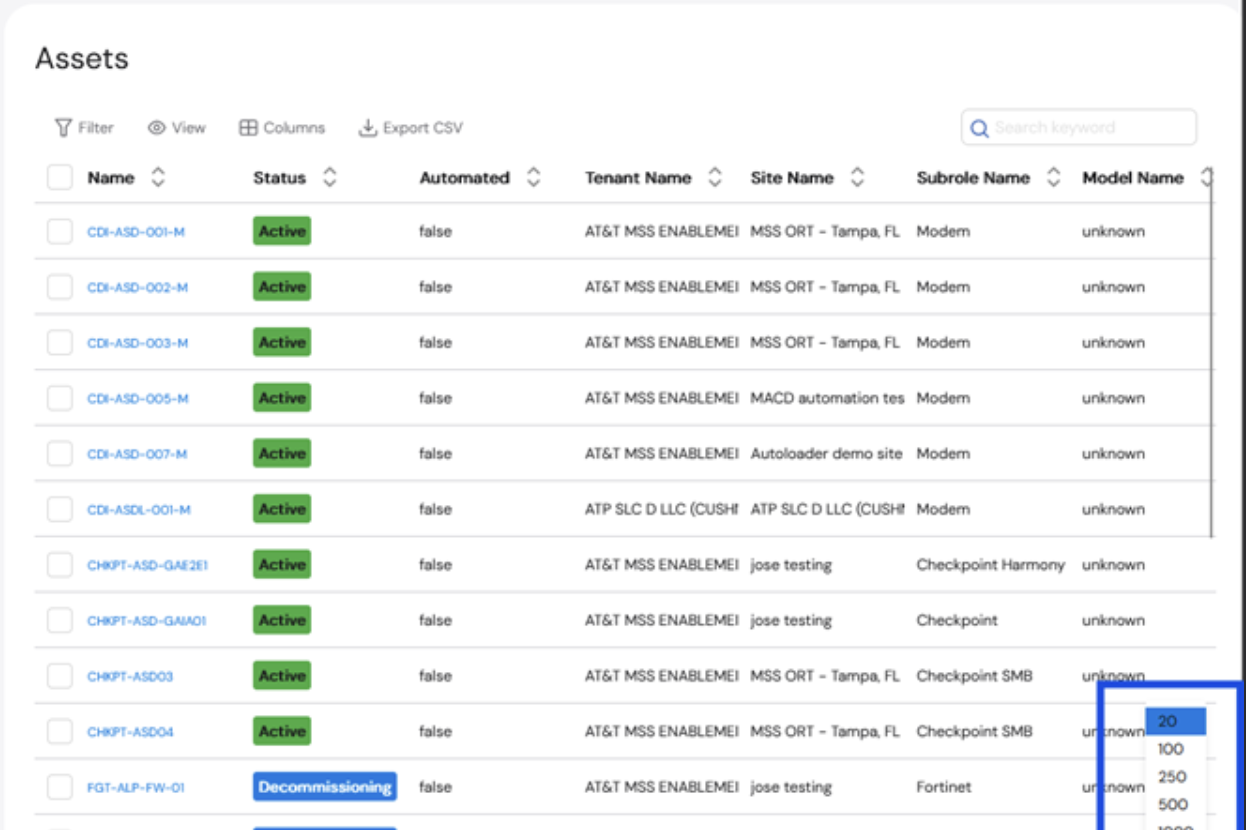
Task: Click the Search keyword field
Action: [x=1079, y=128]
